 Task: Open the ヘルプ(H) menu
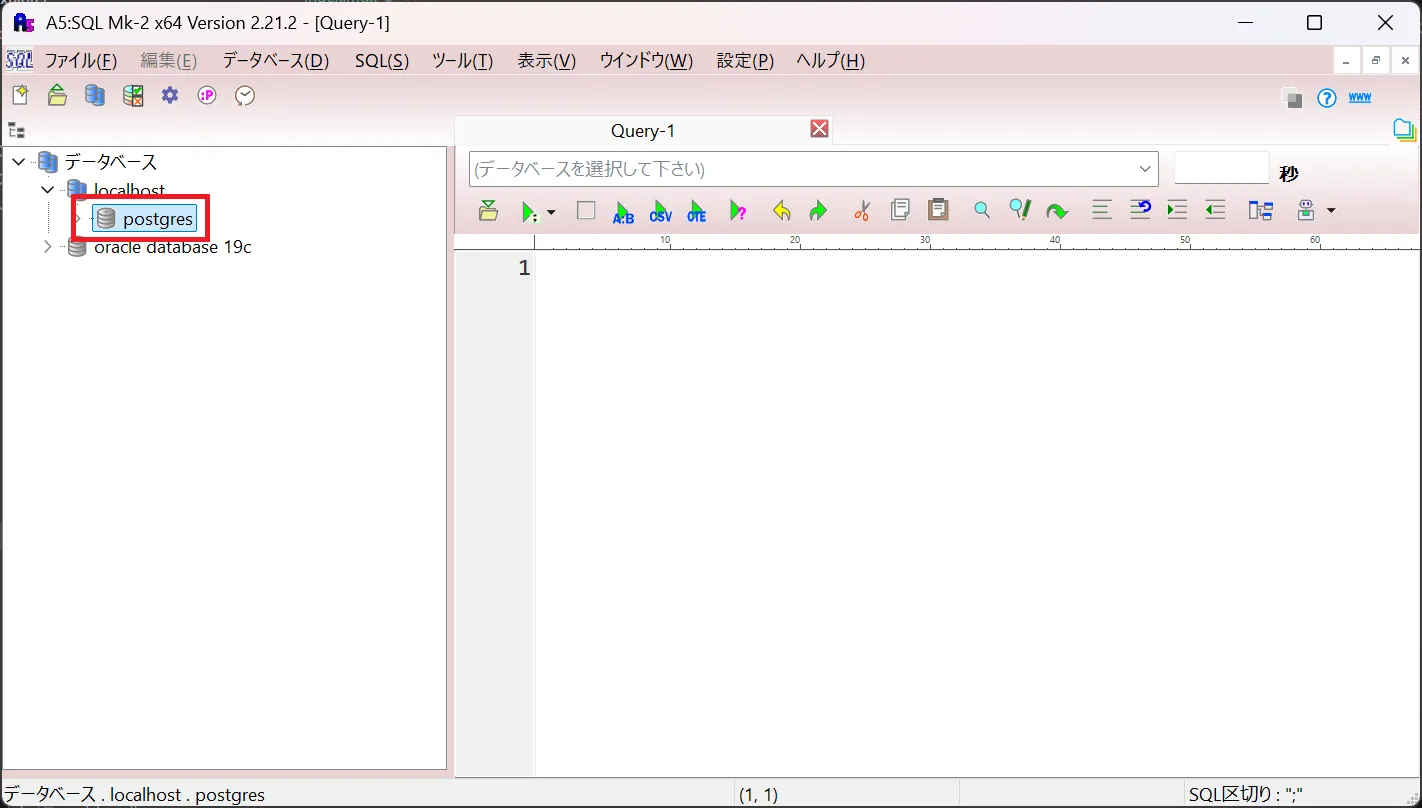[x=830, y=61]
